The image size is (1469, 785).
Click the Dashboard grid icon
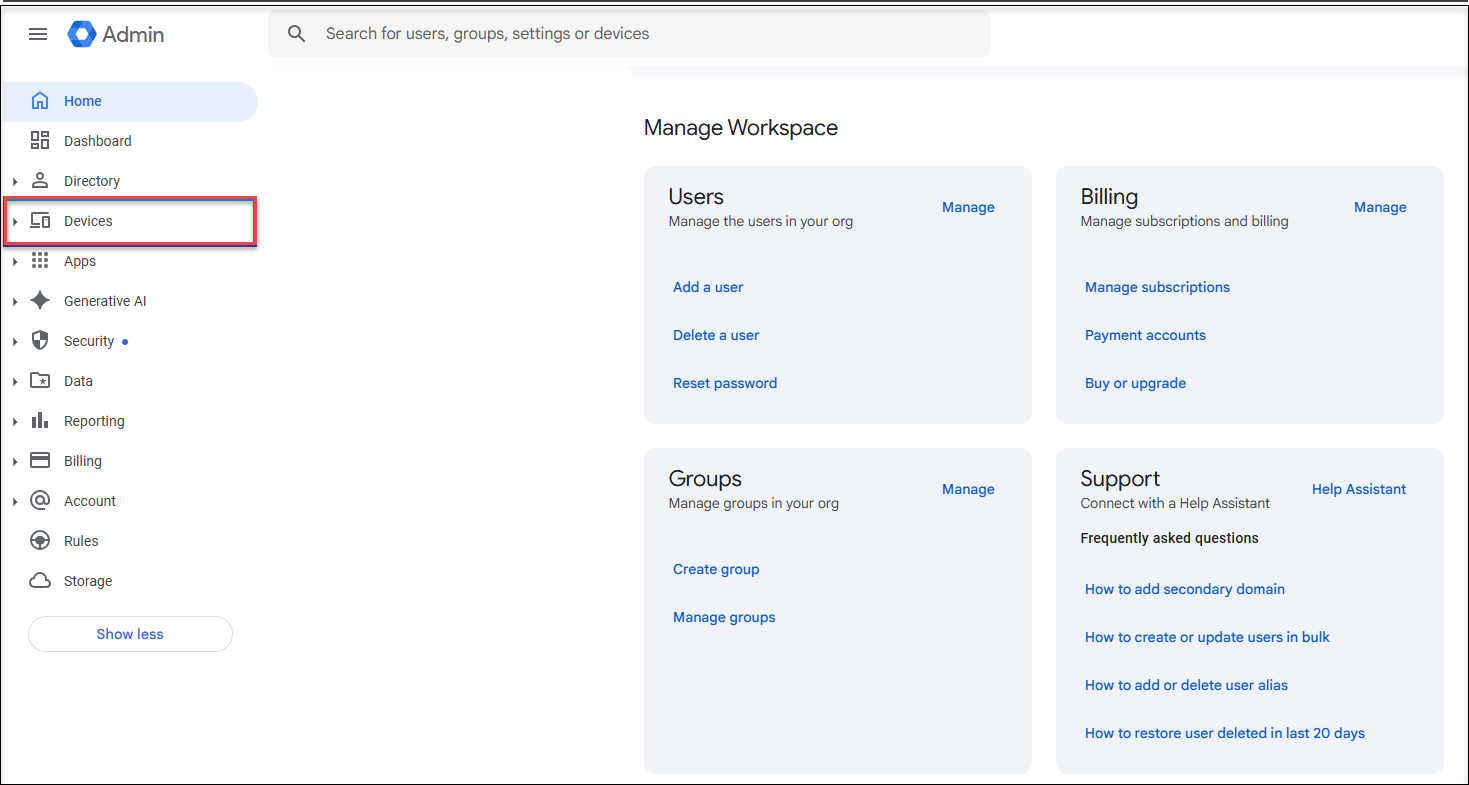click(x=40, y=141)
